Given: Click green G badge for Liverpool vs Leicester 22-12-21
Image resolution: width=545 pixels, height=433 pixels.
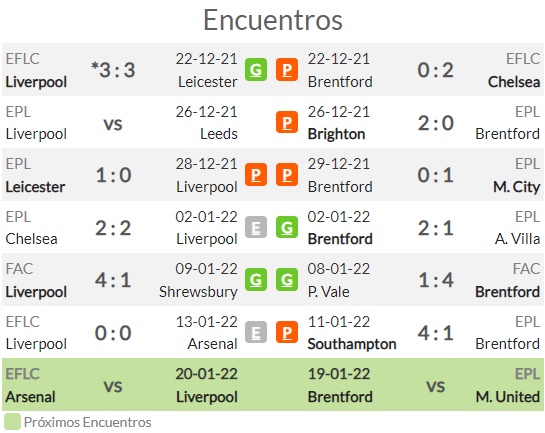Looking at the screenshot, I should [256, 70].
